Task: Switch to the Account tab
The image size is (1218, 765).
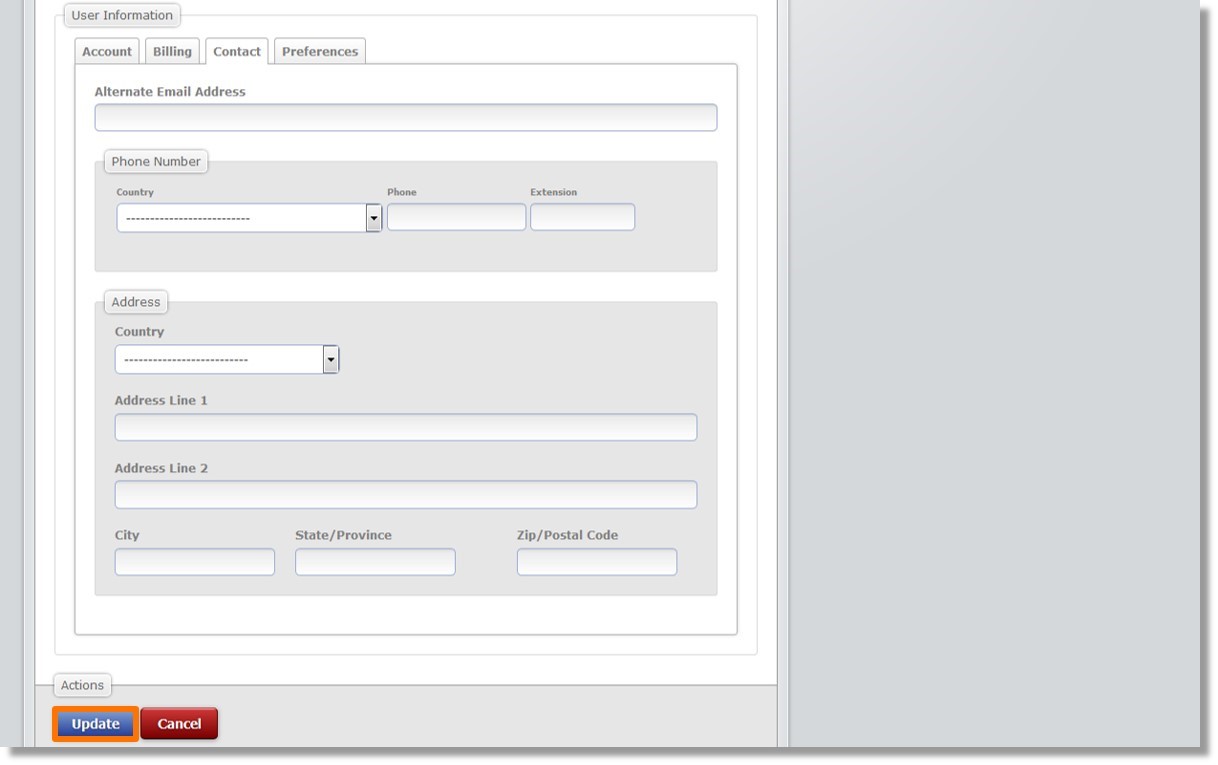Action: 107,51
